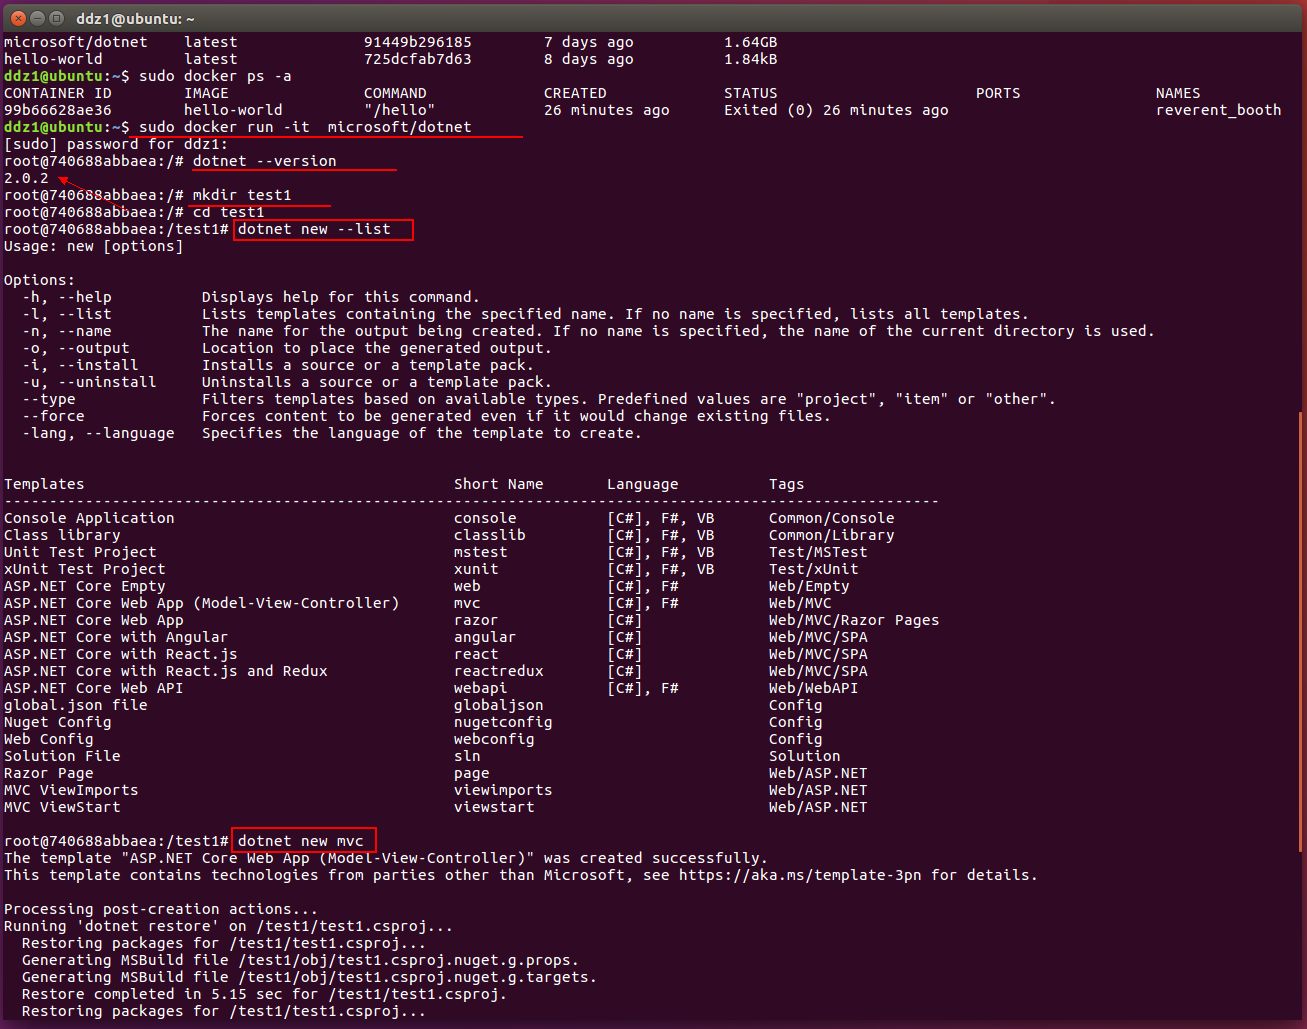The height and width of the screenshot is (1029, 1307).
Task: Click the 'sudo docker ps -a' command
Action: click(x=215, y=76)
